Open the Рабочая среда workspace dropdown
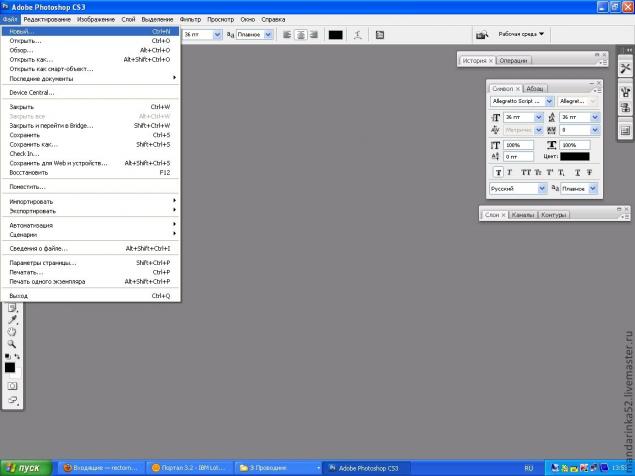 [521, 34]
